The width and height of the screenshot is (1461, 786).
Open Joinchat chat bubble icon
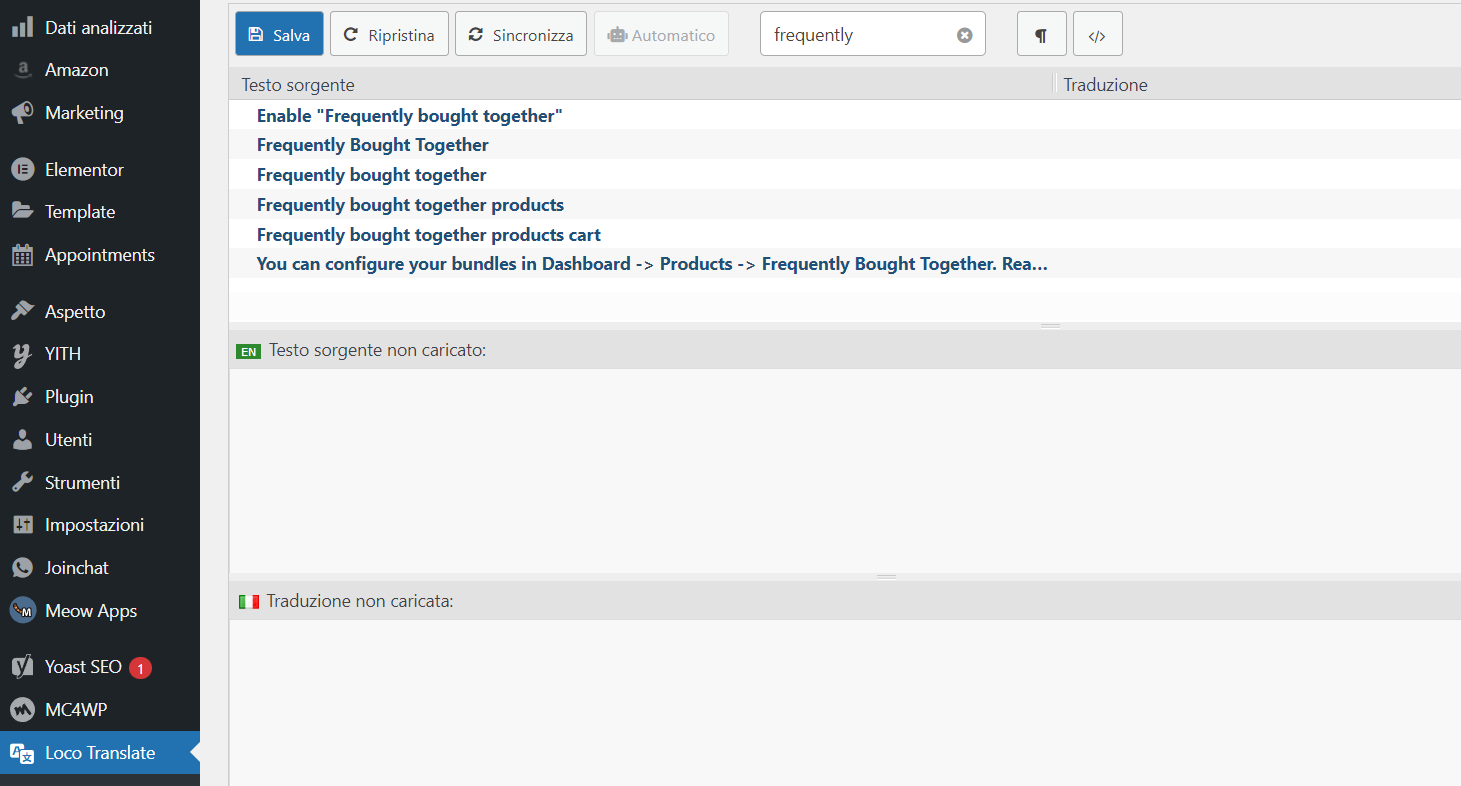tap(22, 568)
